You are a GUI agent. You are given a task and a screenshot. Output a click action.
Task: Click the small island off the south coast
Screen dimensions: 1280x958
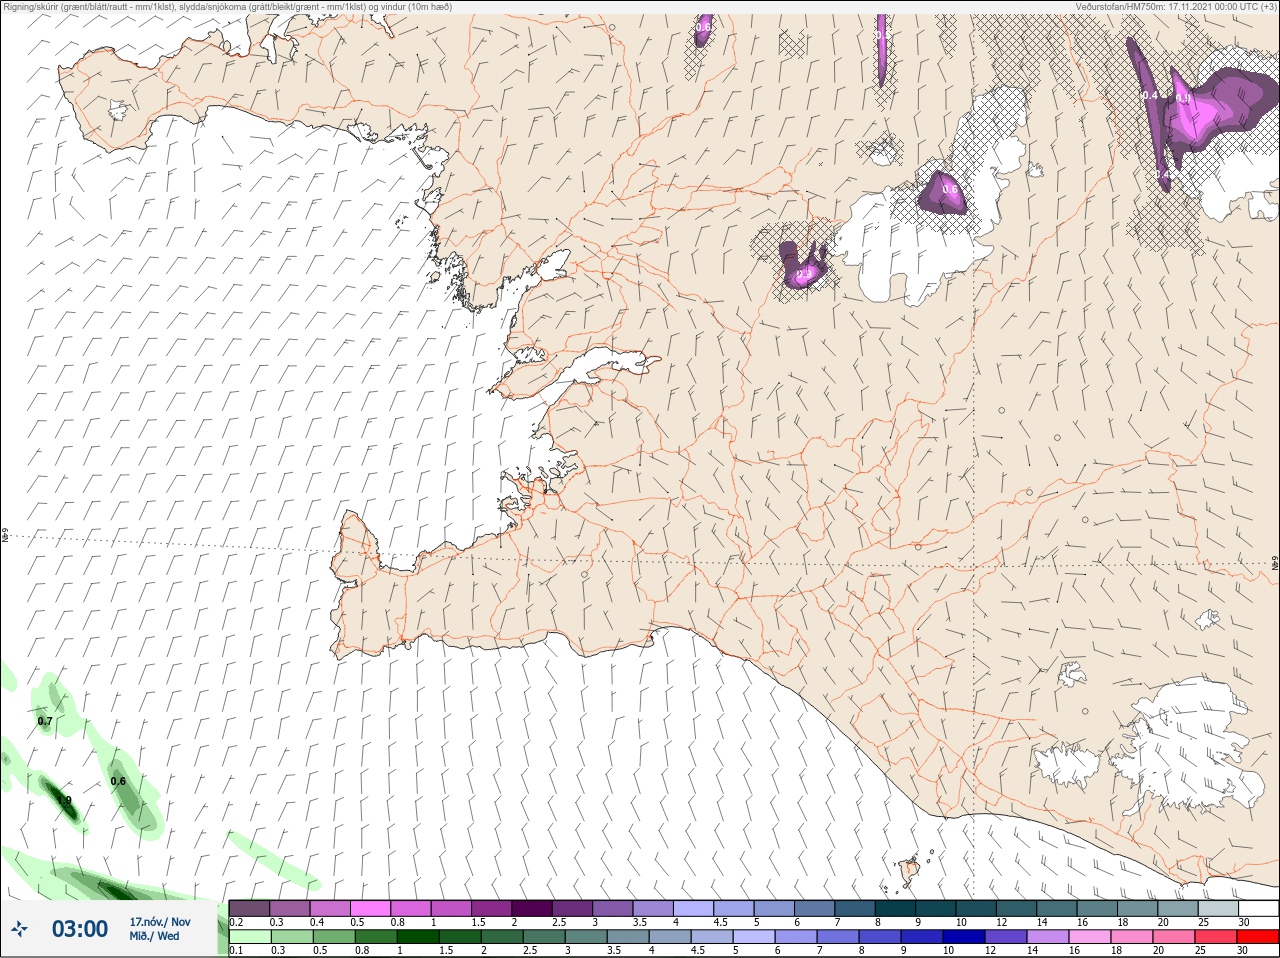pos(909,870)
